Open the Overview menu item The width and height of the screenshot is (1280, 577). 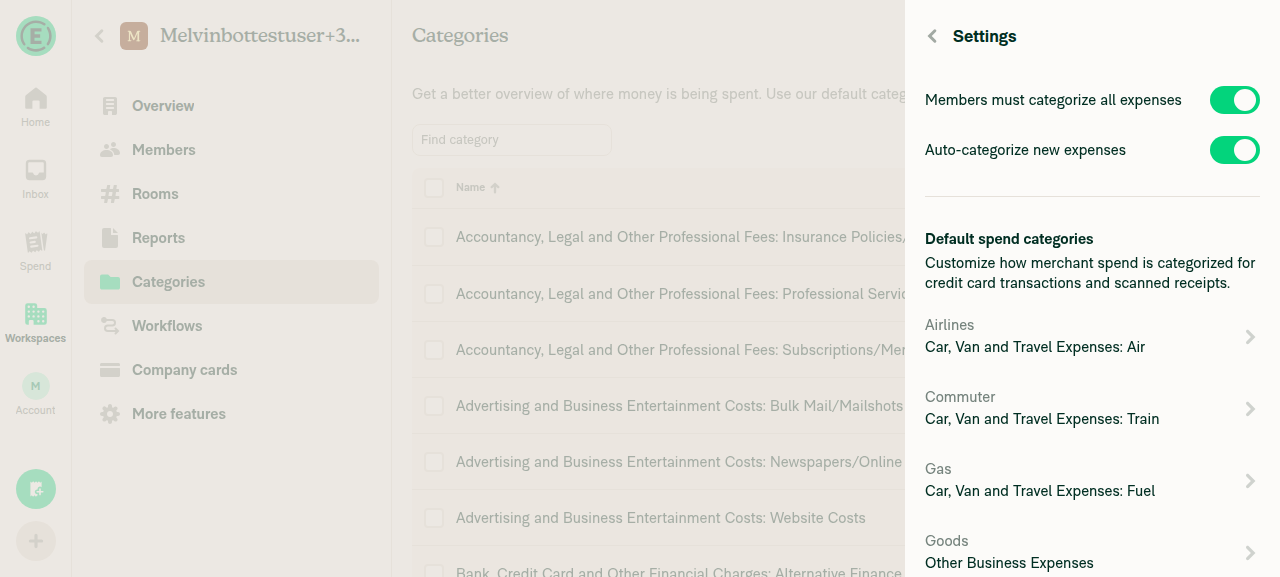coord(231,106)
